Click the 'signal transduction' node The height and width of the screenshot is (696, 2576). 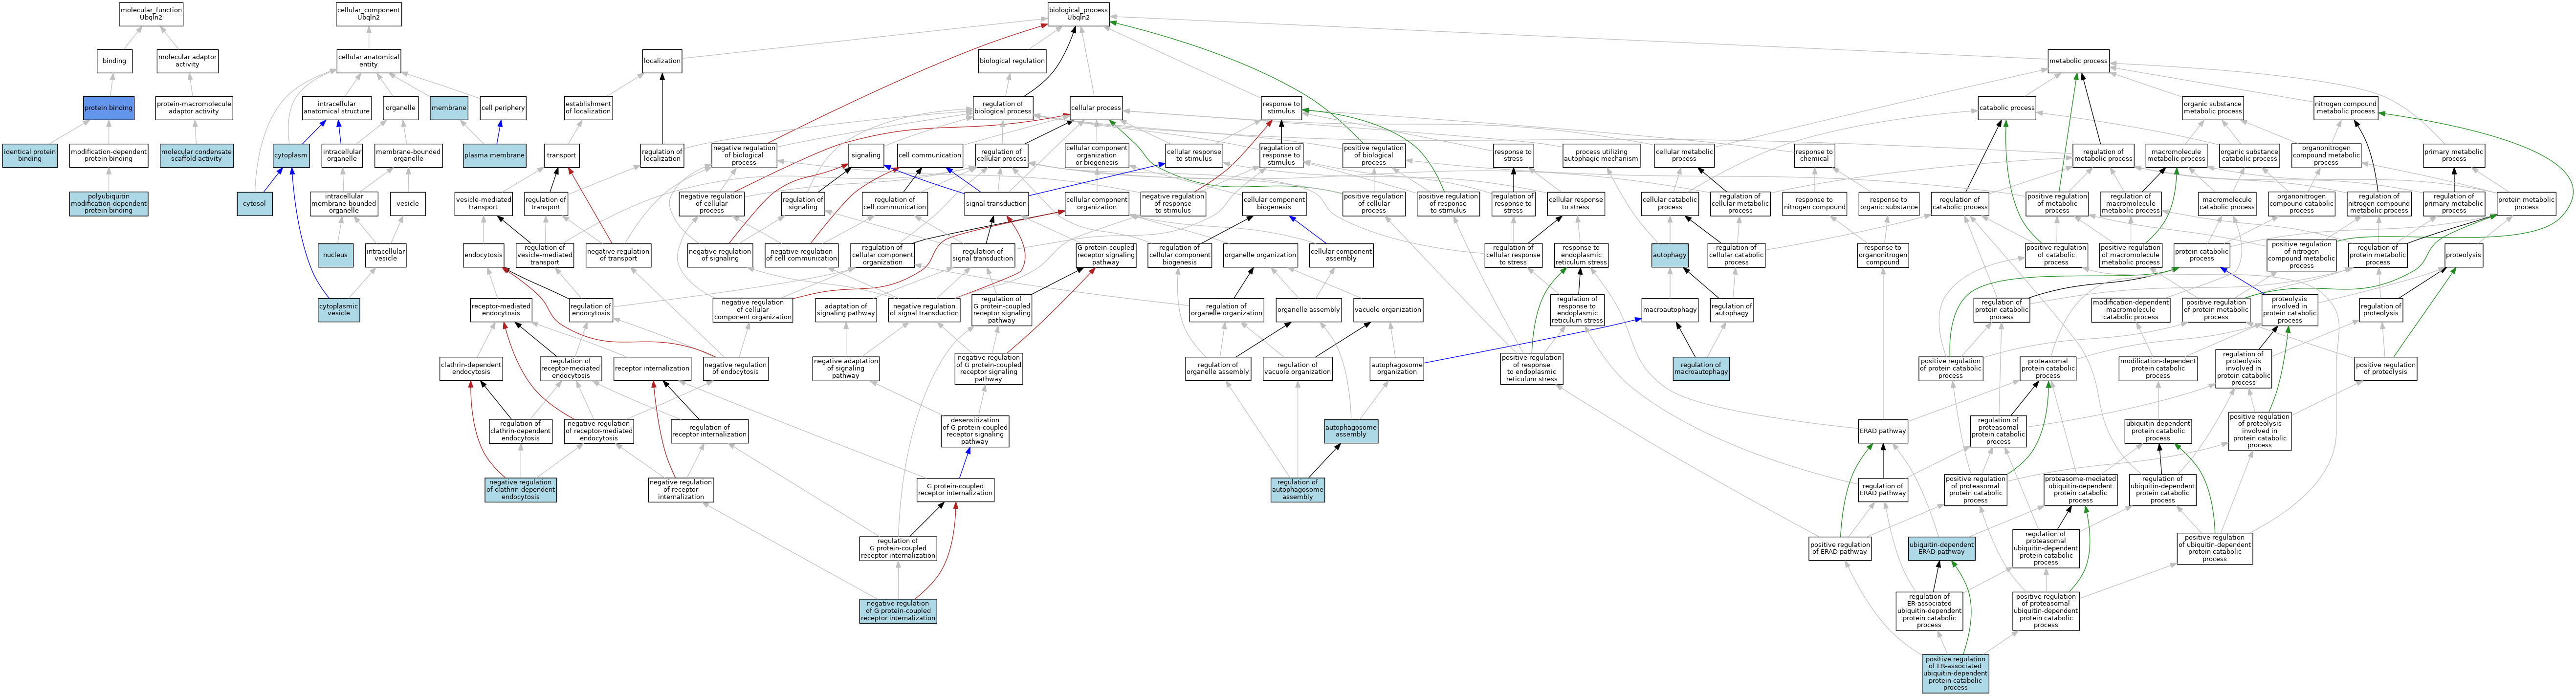(996, 203)
